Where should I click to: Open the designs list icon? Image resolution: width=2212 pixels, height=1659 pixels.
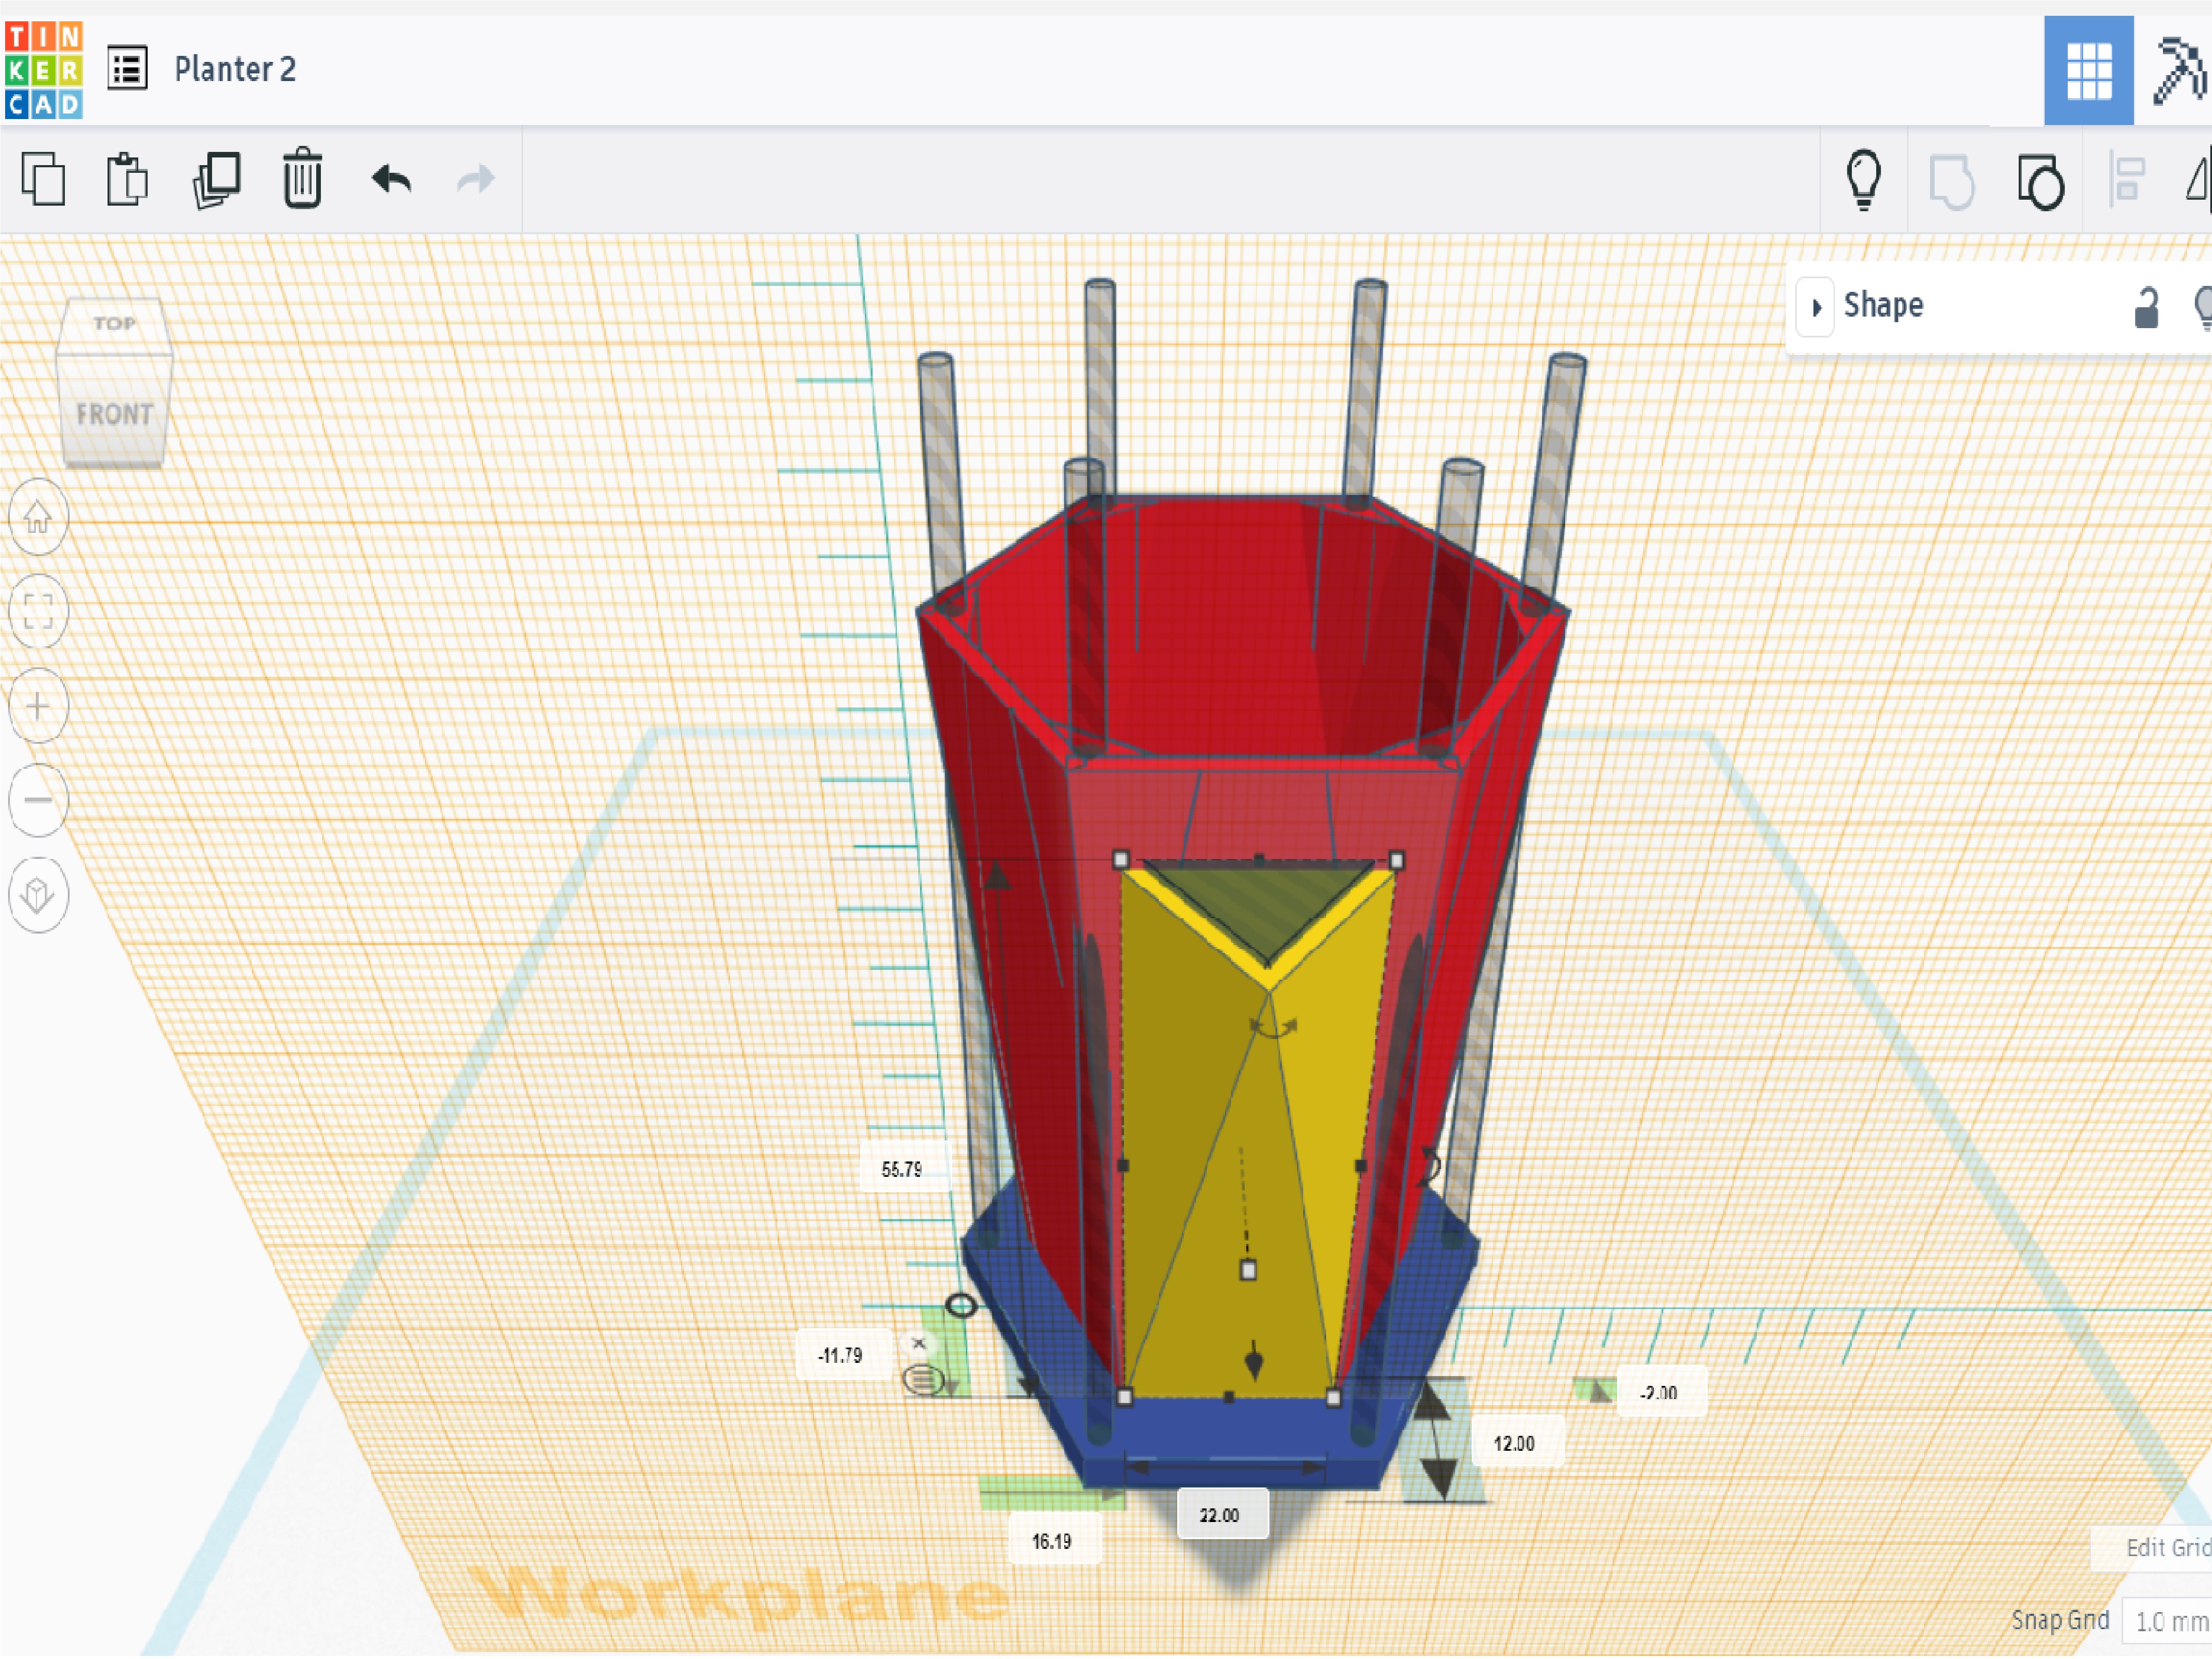click(x=127, y=69)
